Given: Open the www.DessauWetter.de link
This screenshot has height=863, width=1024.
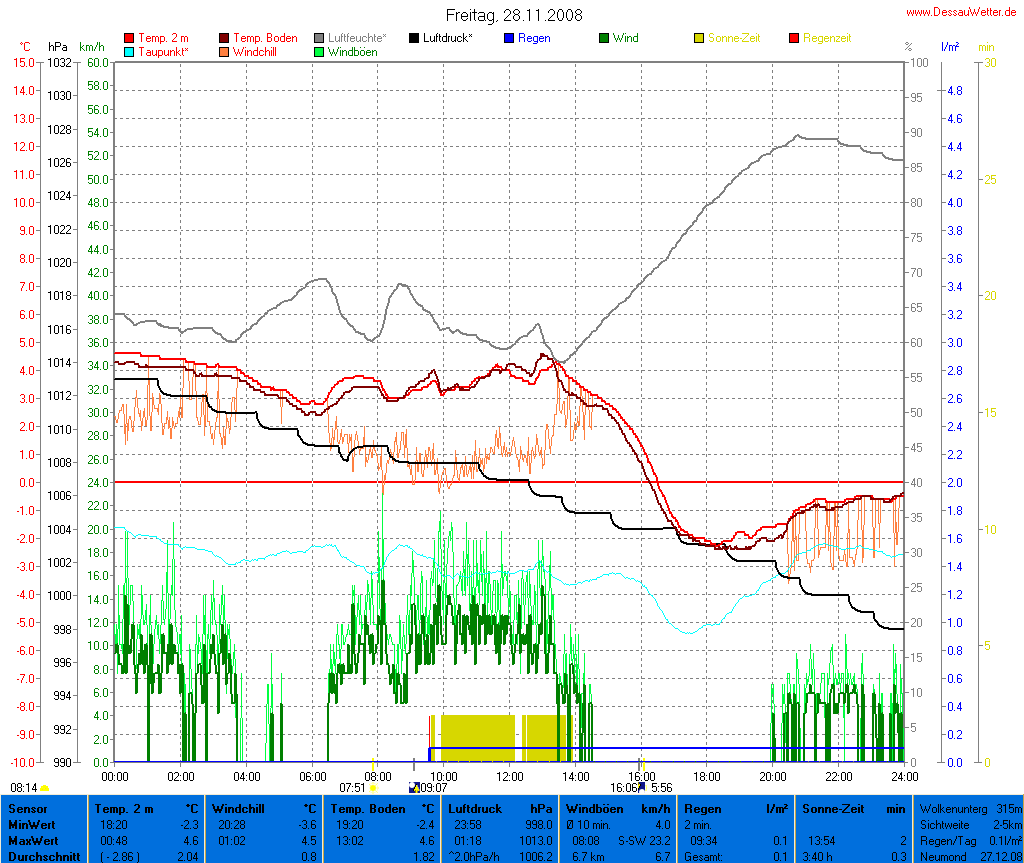Looking at the screenshot, I should [959, 12].
